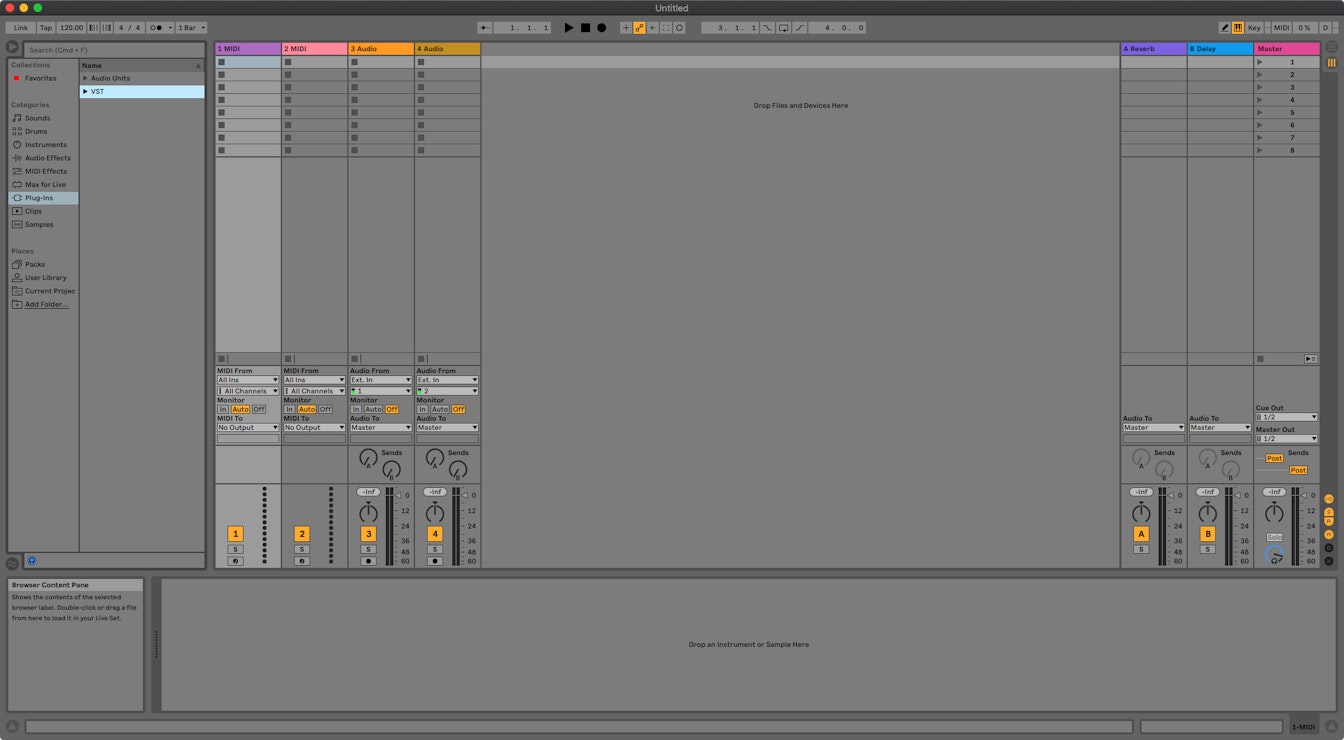Collapse the VST folder in the browser
Image resolution: width=1344 pixels, height=740 pixels.
tap(86, 91)
